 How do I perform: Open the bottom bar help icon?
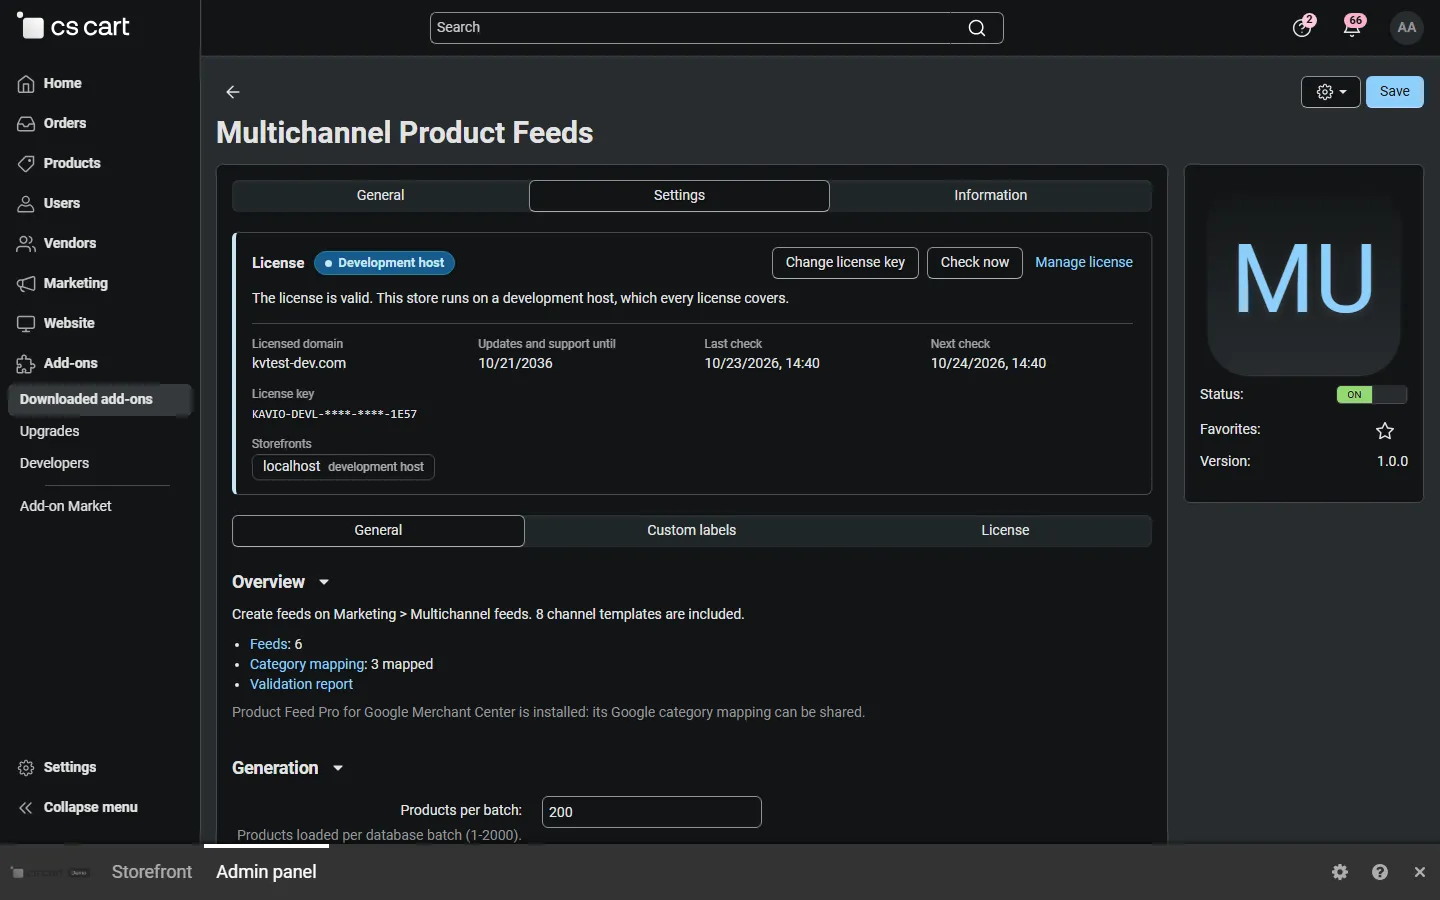point(1380,872)
